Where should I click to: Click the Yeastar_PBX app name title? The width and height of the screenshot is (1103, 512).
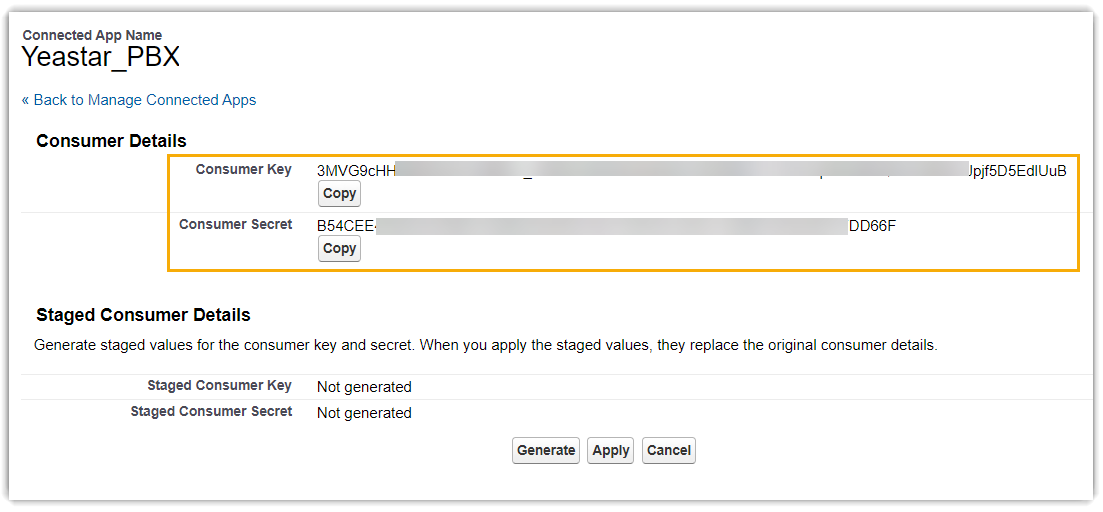pos(100,57)
